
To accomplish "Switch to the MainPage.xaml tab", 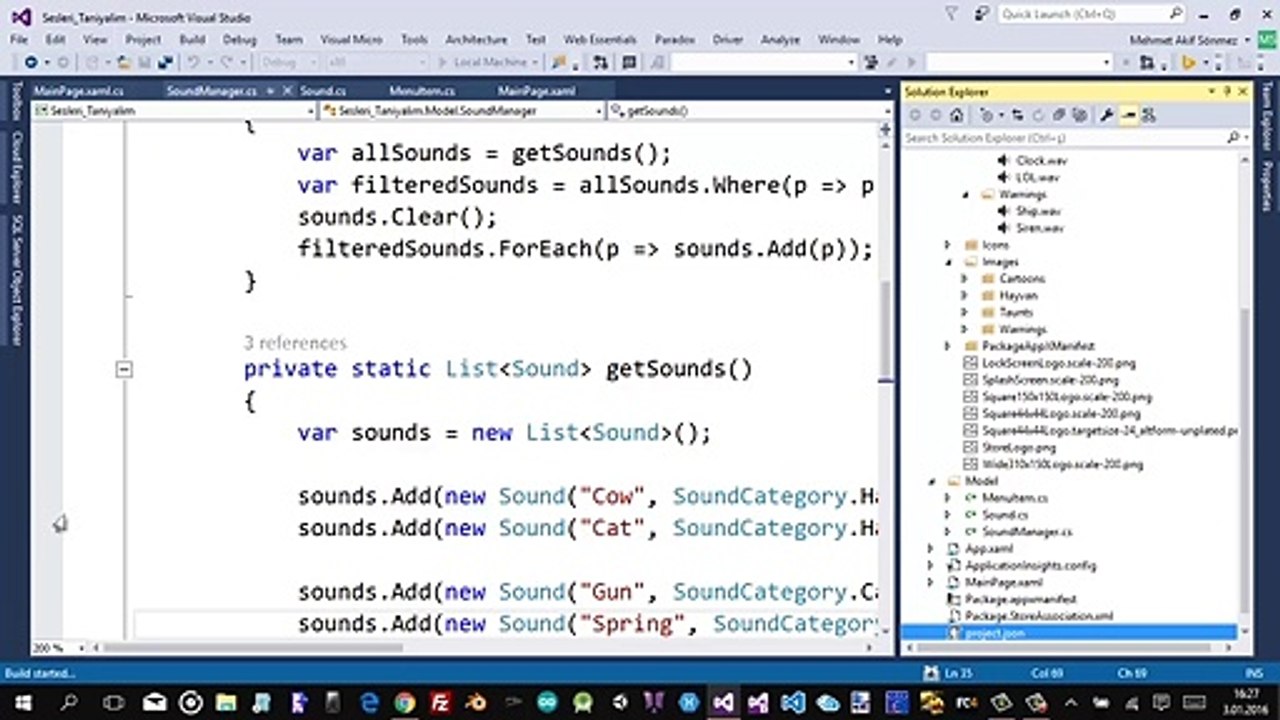I will (x=536, y=90).
